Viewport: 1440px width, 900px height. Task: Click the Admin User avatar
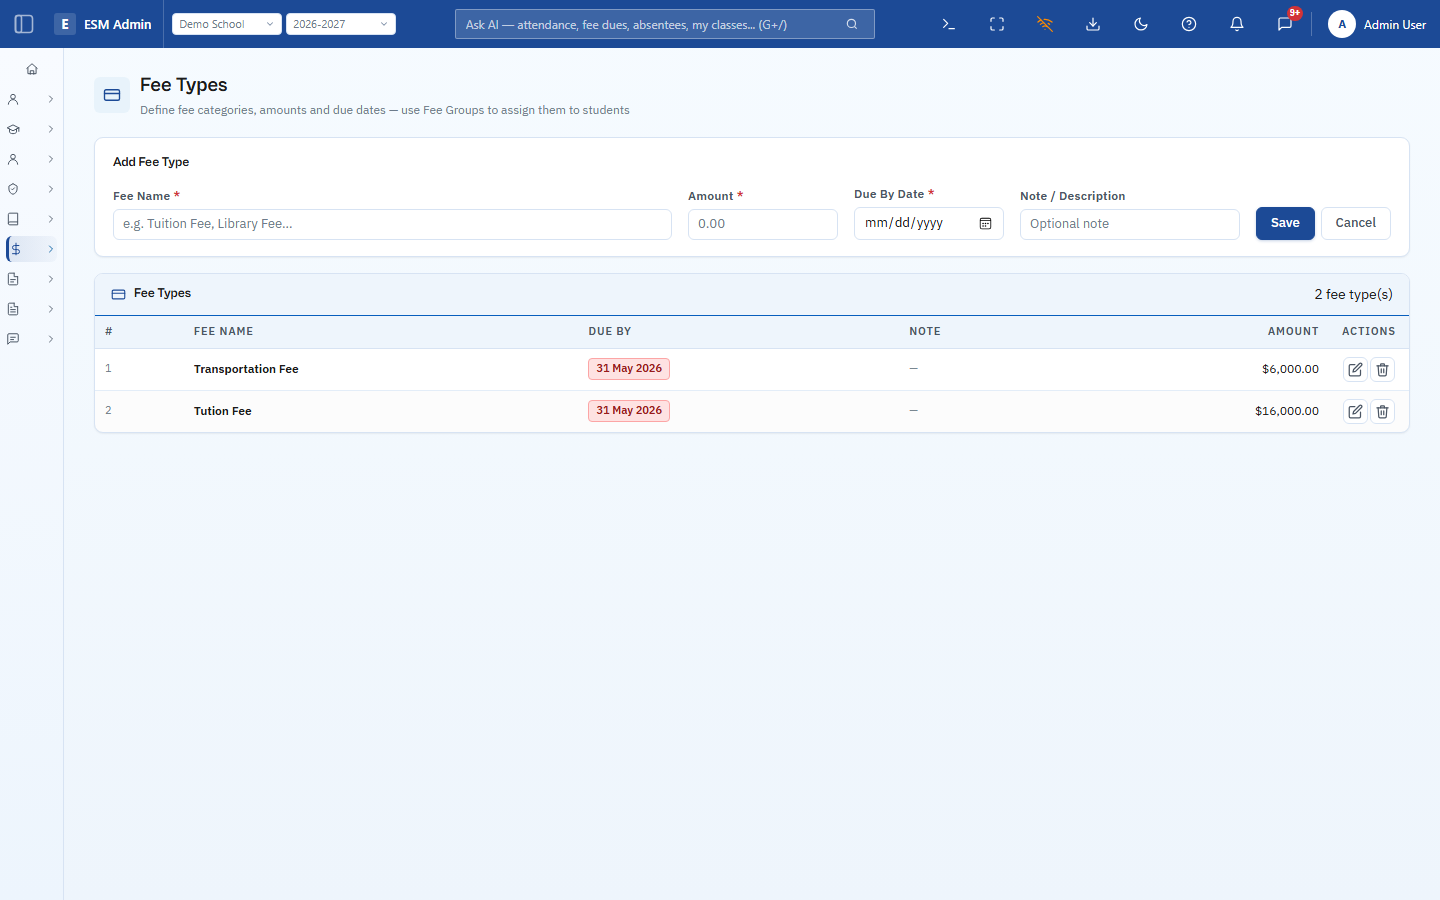click(x=1342, y=24)
